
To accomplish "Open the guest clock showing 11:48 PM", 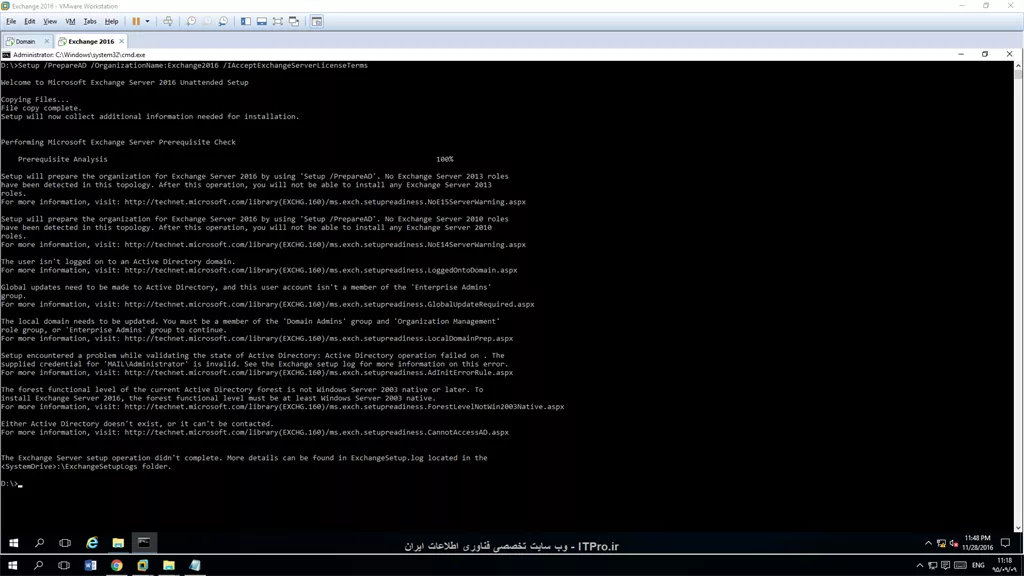I will point(977,543).
